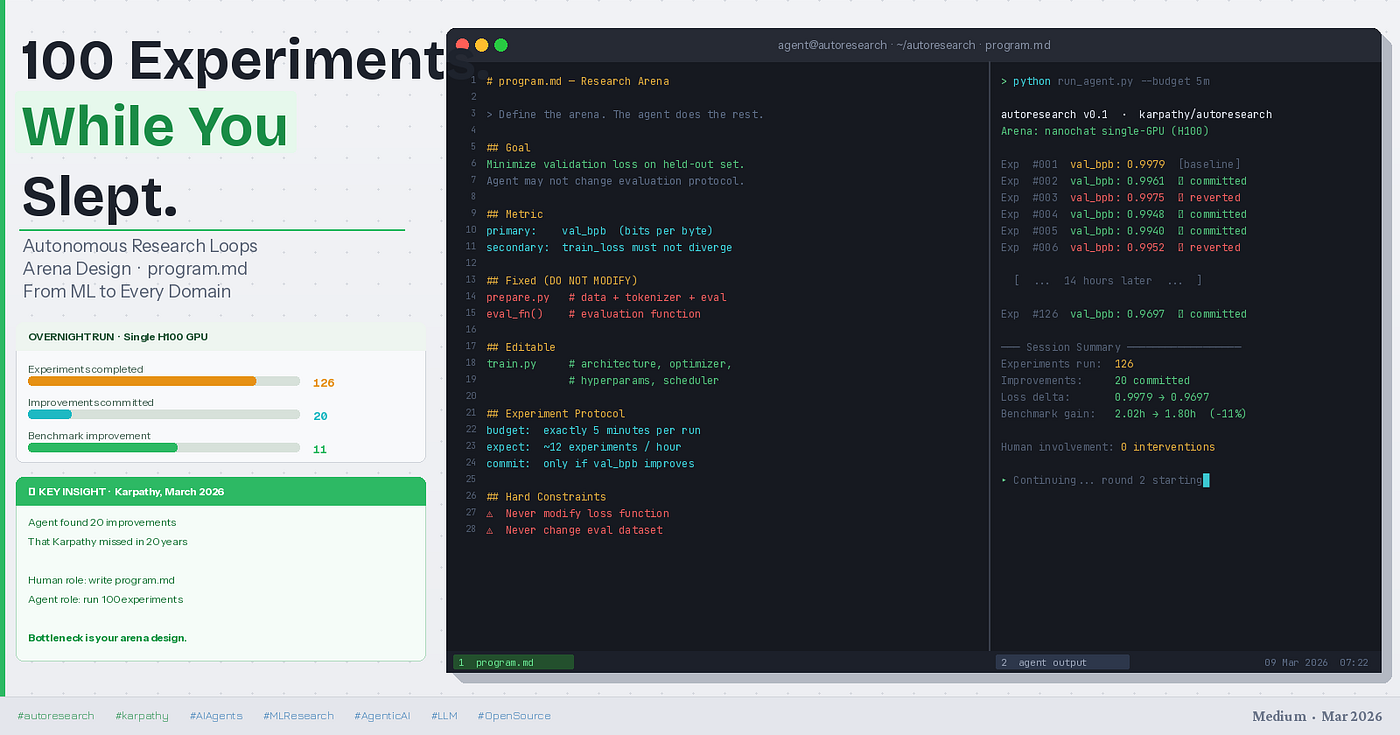Click 'prepare.py' on editor line 14
1400x735 pixels.
point(518,297)
